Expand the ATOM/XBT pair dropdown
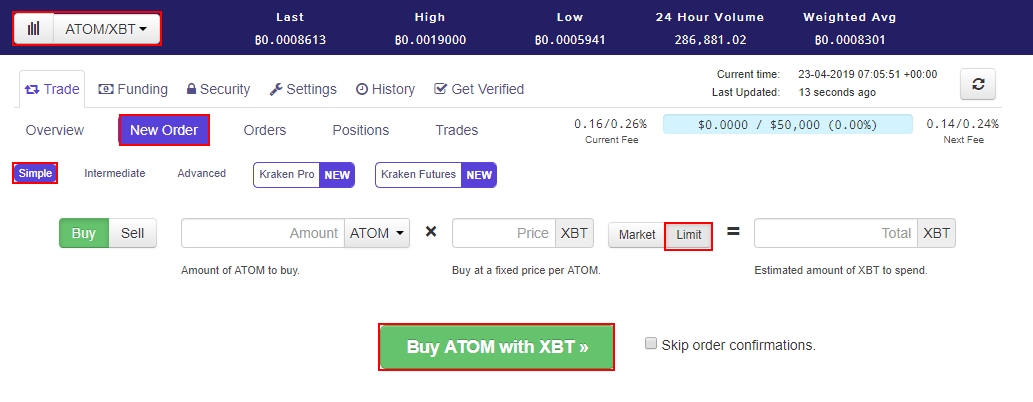Image resolution: width=1033 pixels, height=402 pixels. pos(106,29)
